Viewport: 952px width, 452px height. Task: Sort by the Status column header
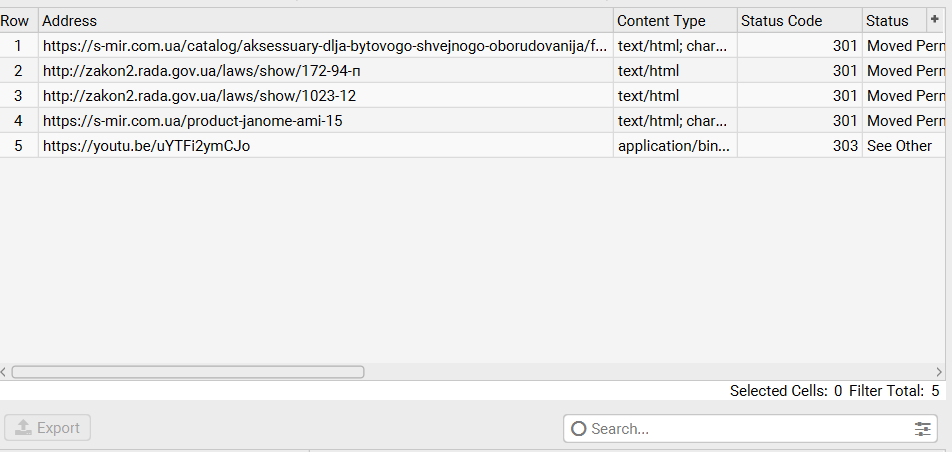[x=894, y=21]
